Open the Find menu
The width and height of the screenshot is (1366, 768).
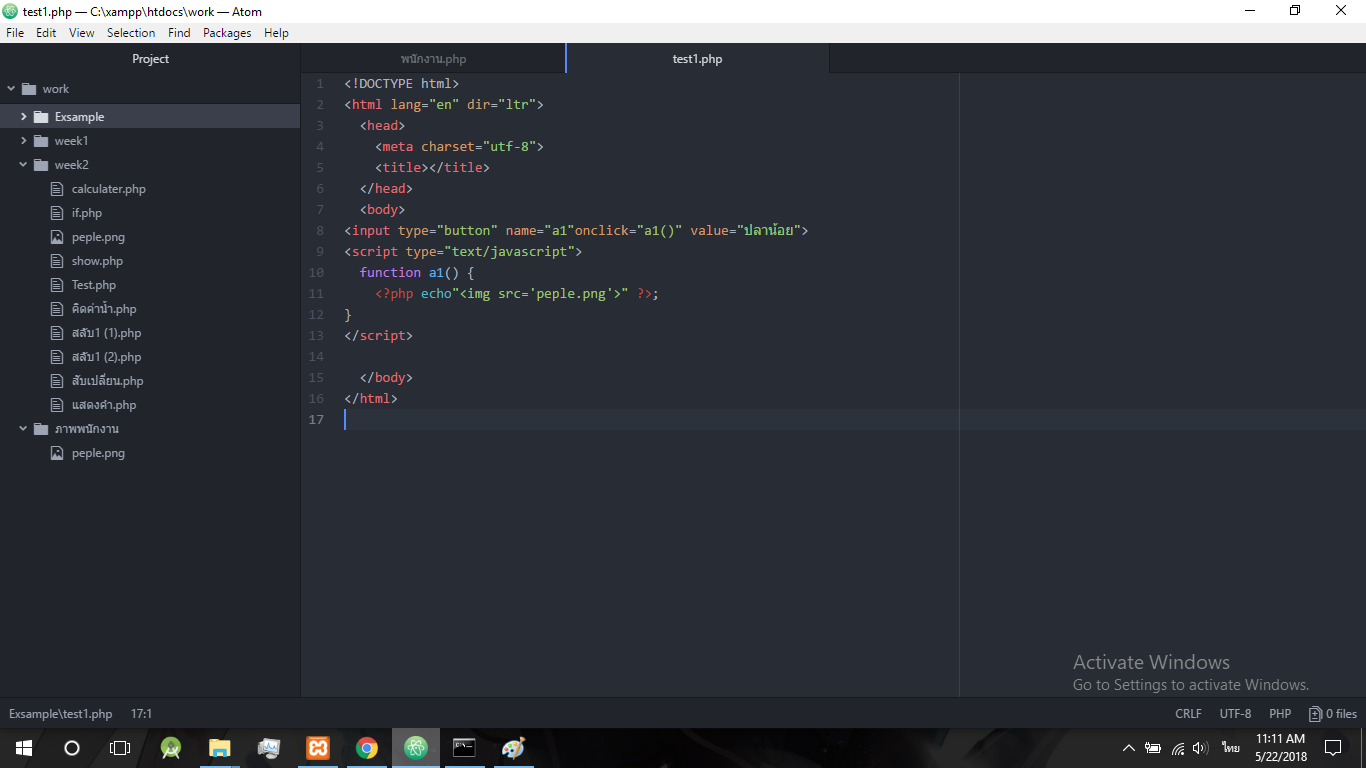pyautogui.click(x=179, y=33)
